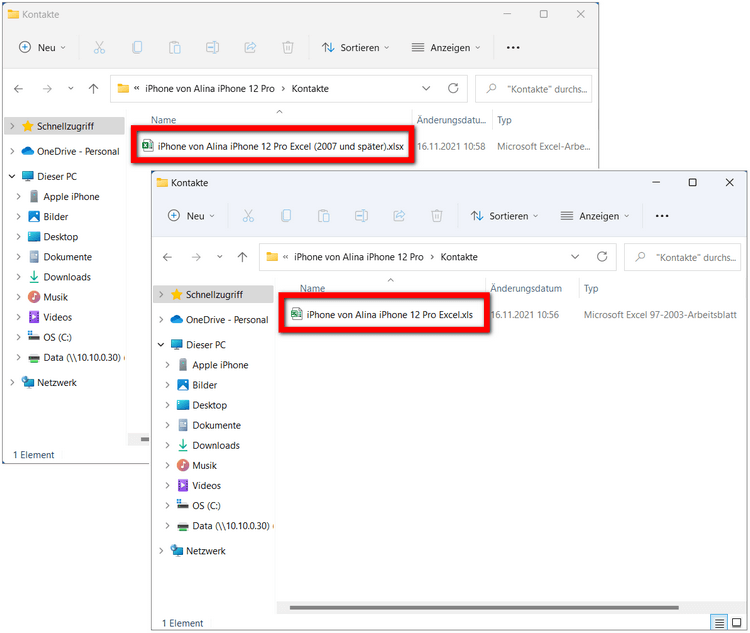Select Dokumente in front window sidebar
The image size is (750, 633).
point(216,425)
